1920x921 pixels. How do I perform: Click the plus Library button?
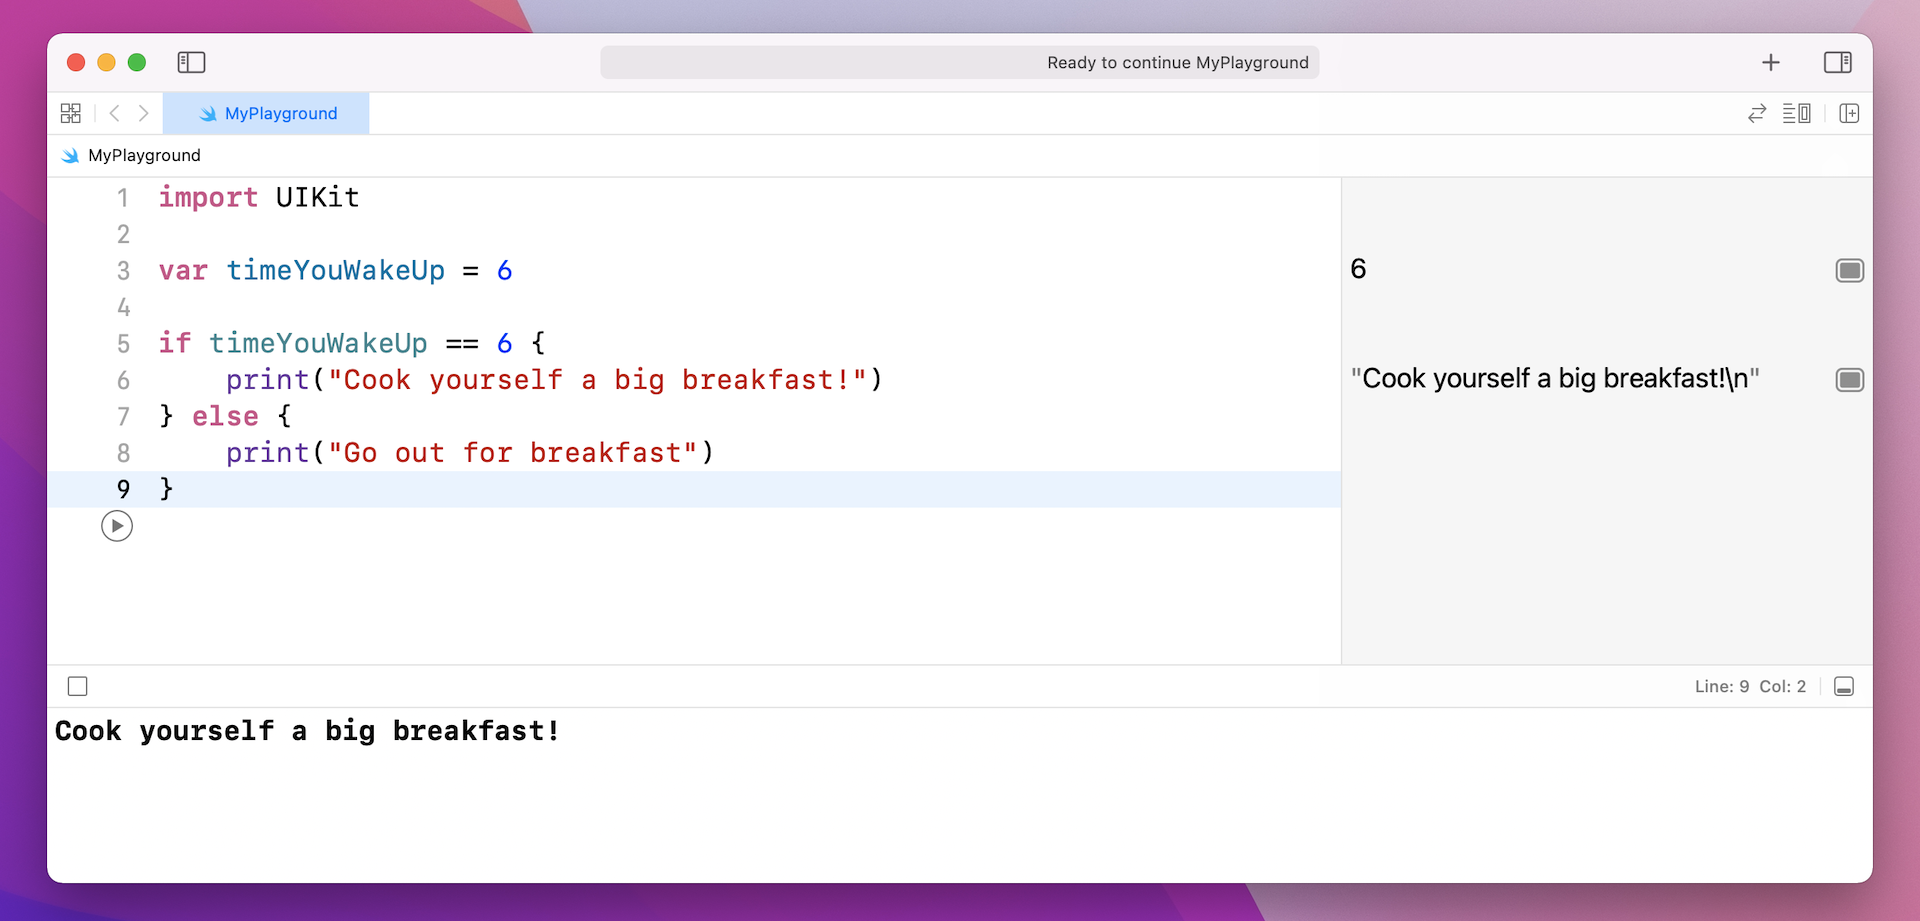(x=1770, y=63)
